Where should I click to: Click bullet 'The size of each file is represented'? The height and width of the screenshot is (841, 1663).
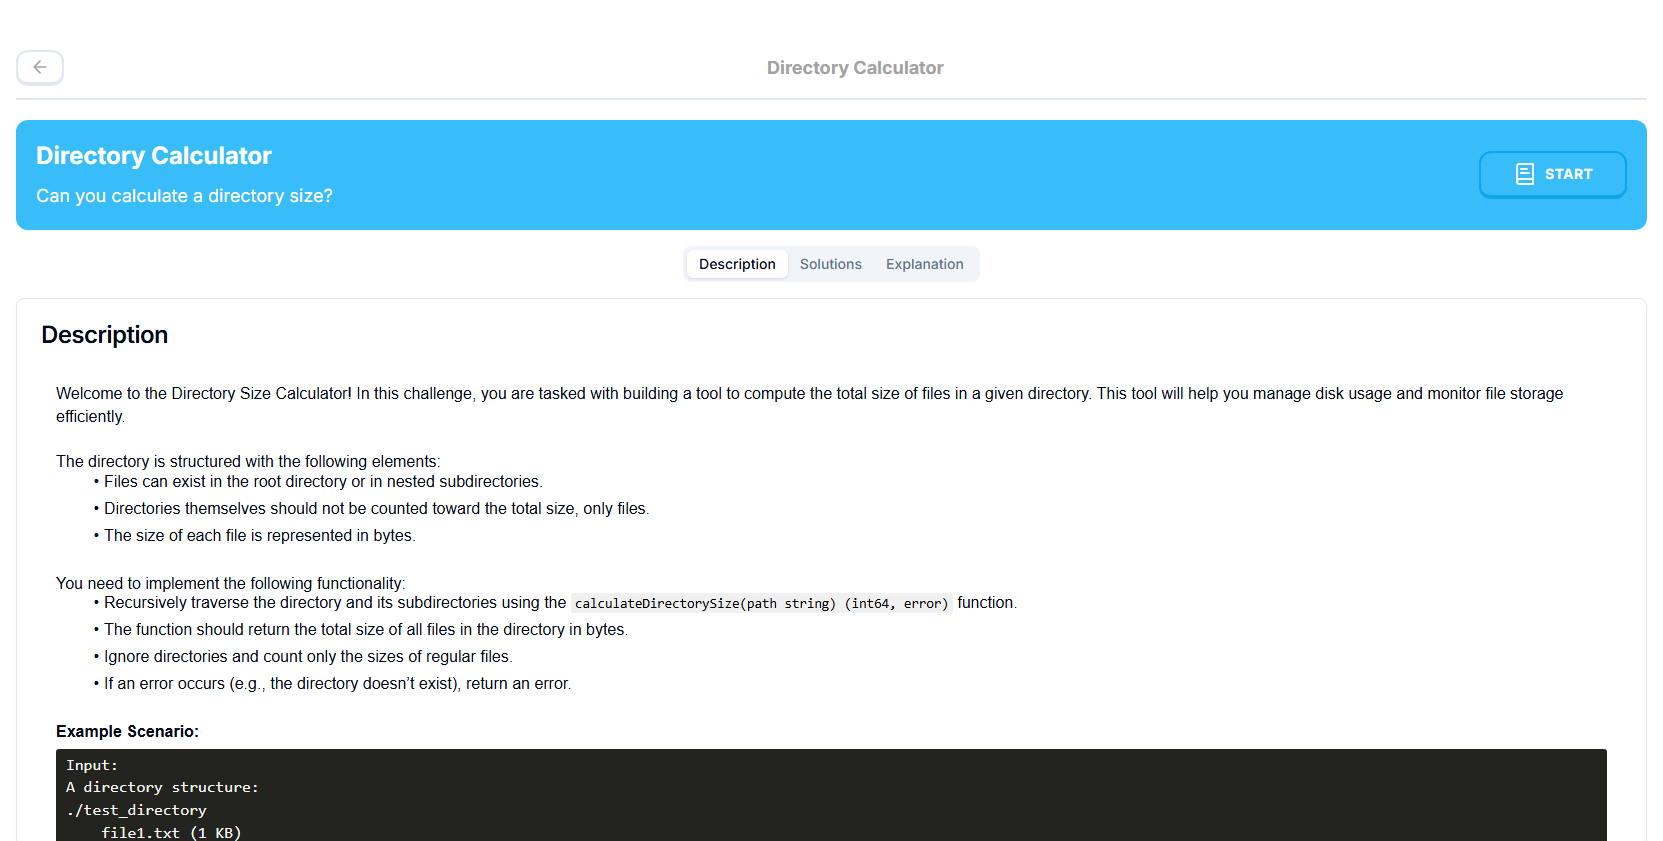click(259, 535)
